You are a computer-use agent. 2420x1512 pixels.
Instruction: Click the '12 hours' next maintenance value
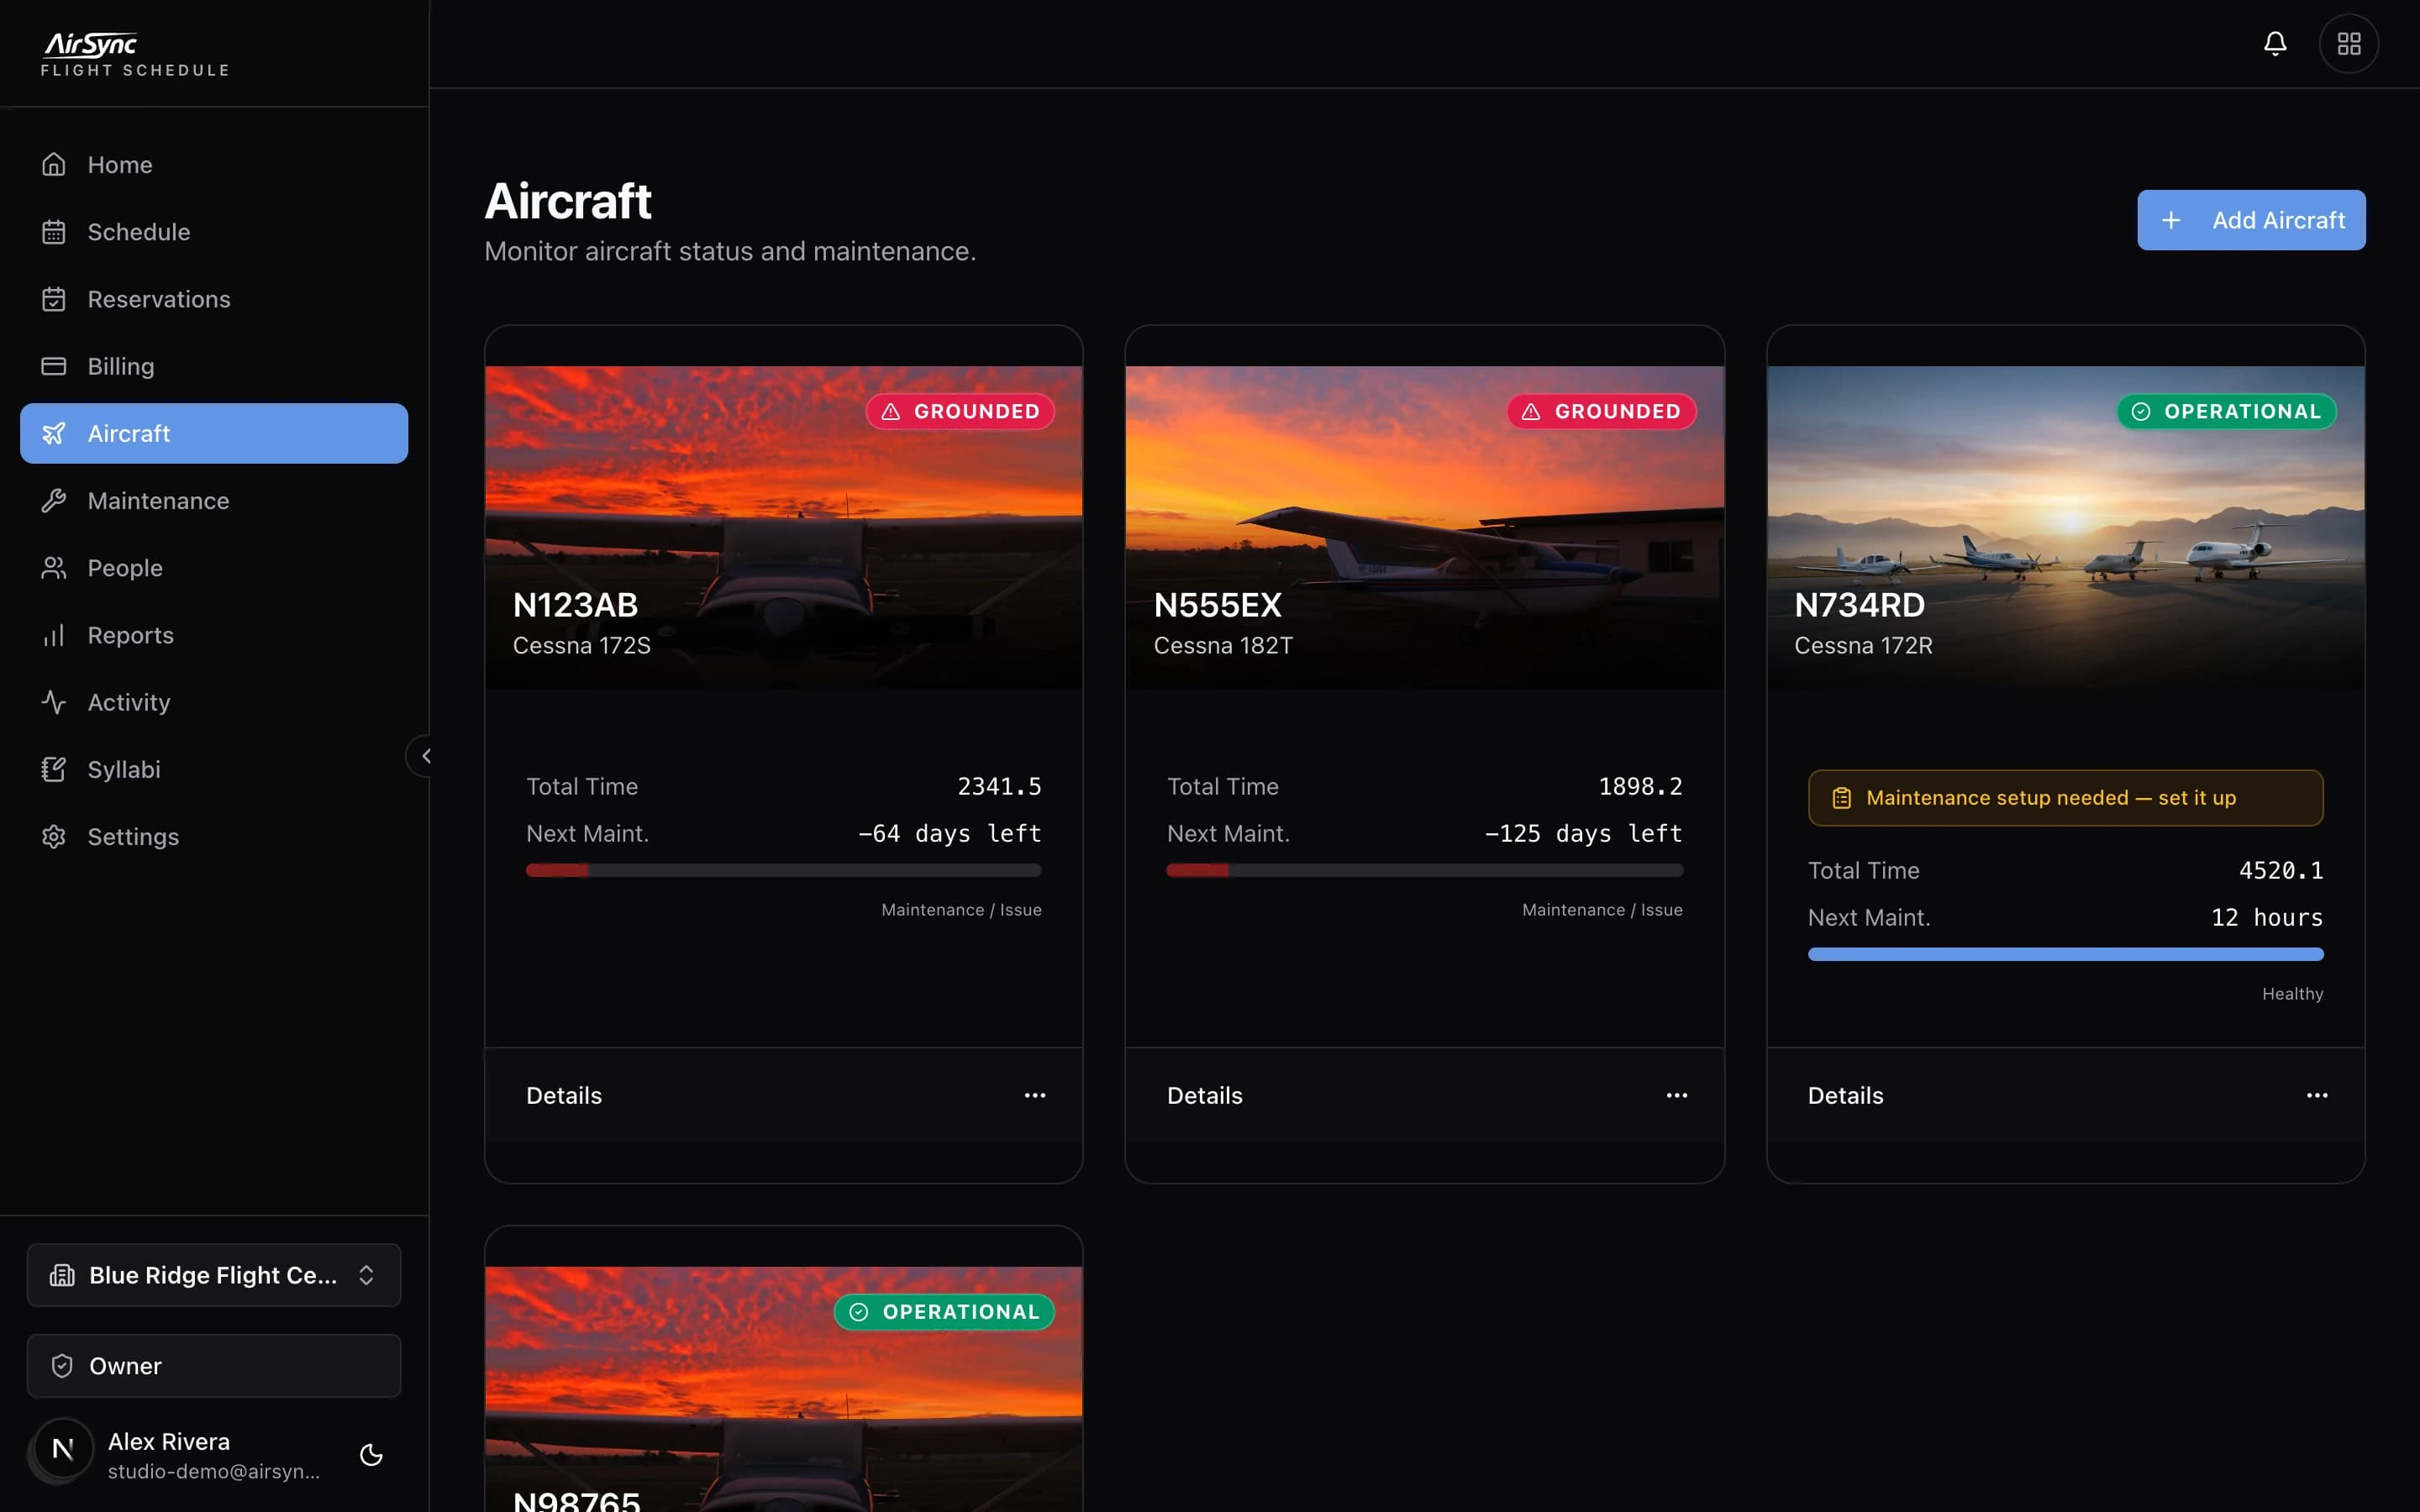(2267, 917)
